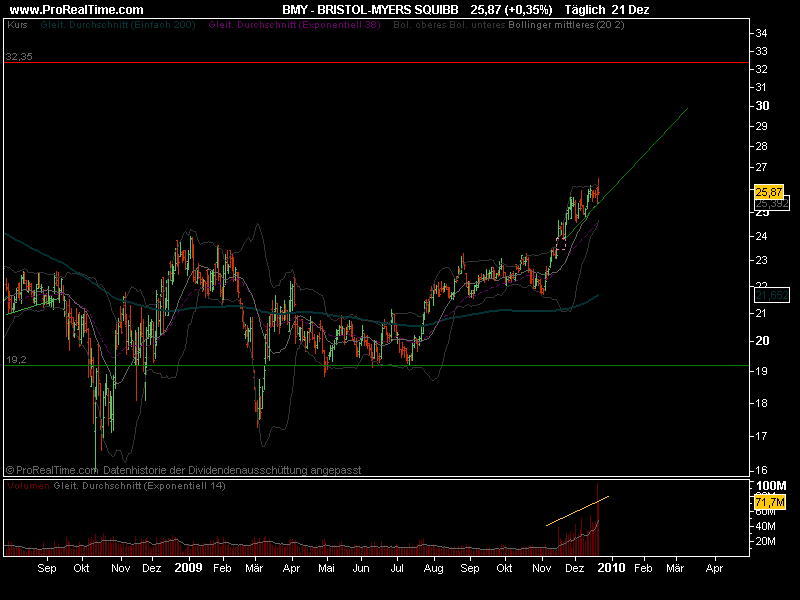800x600 pixels.
Task: Click the 19,2 support line label
Action: 15,359
